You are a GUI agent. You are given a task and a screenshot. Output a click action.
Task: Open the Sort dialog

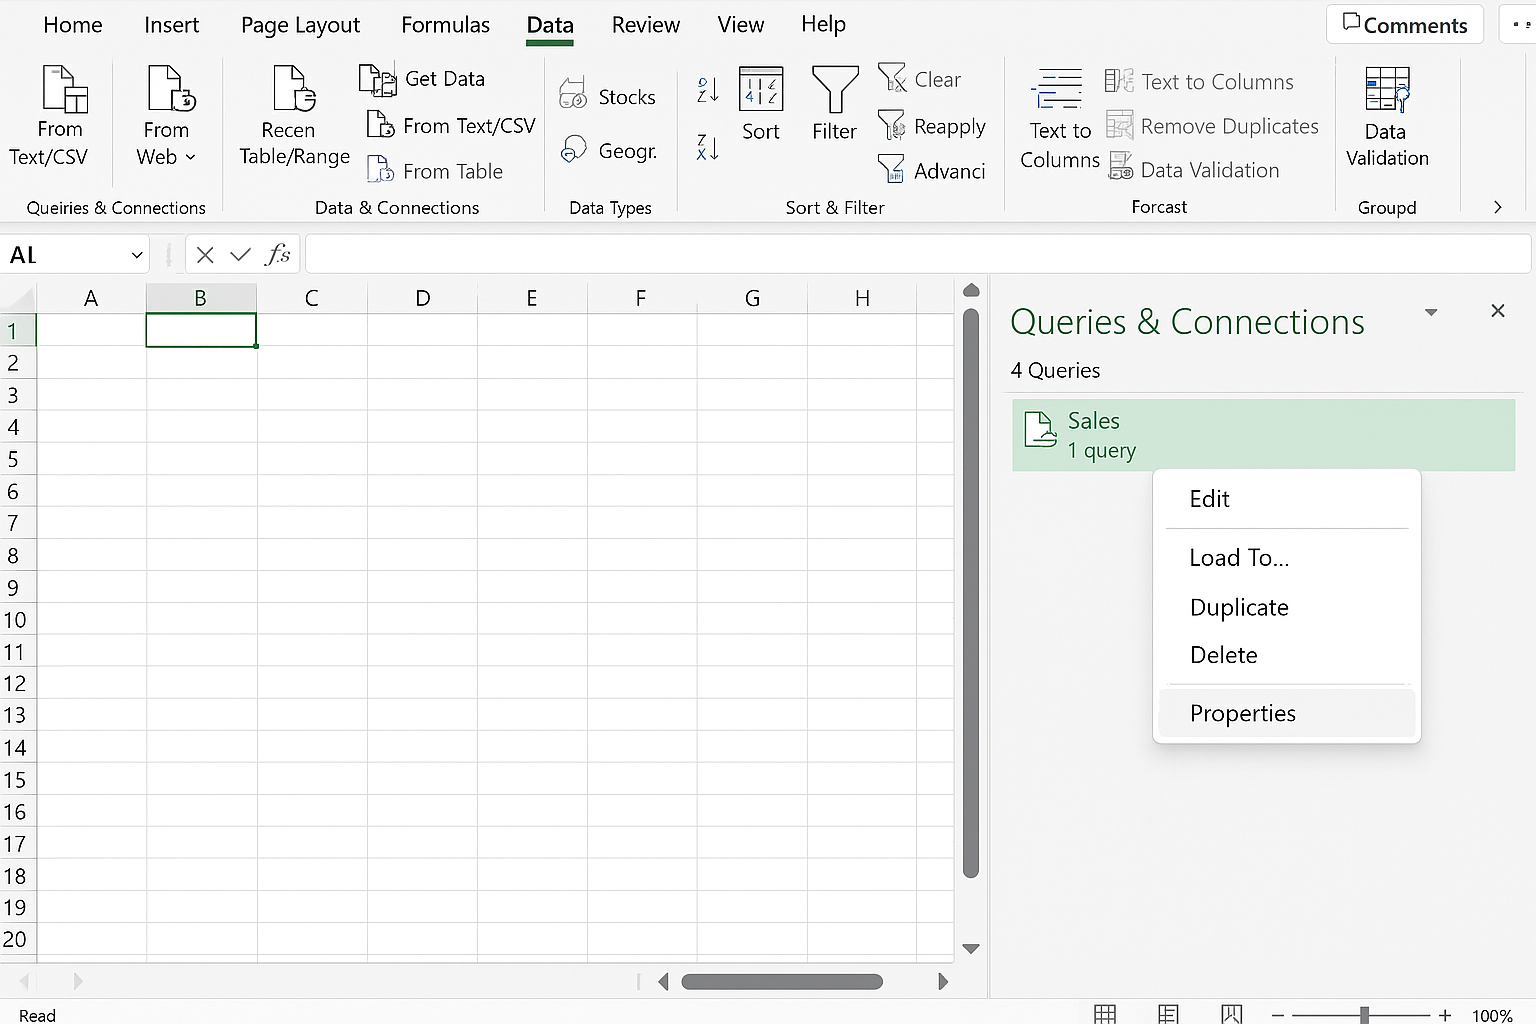point(761,104)
